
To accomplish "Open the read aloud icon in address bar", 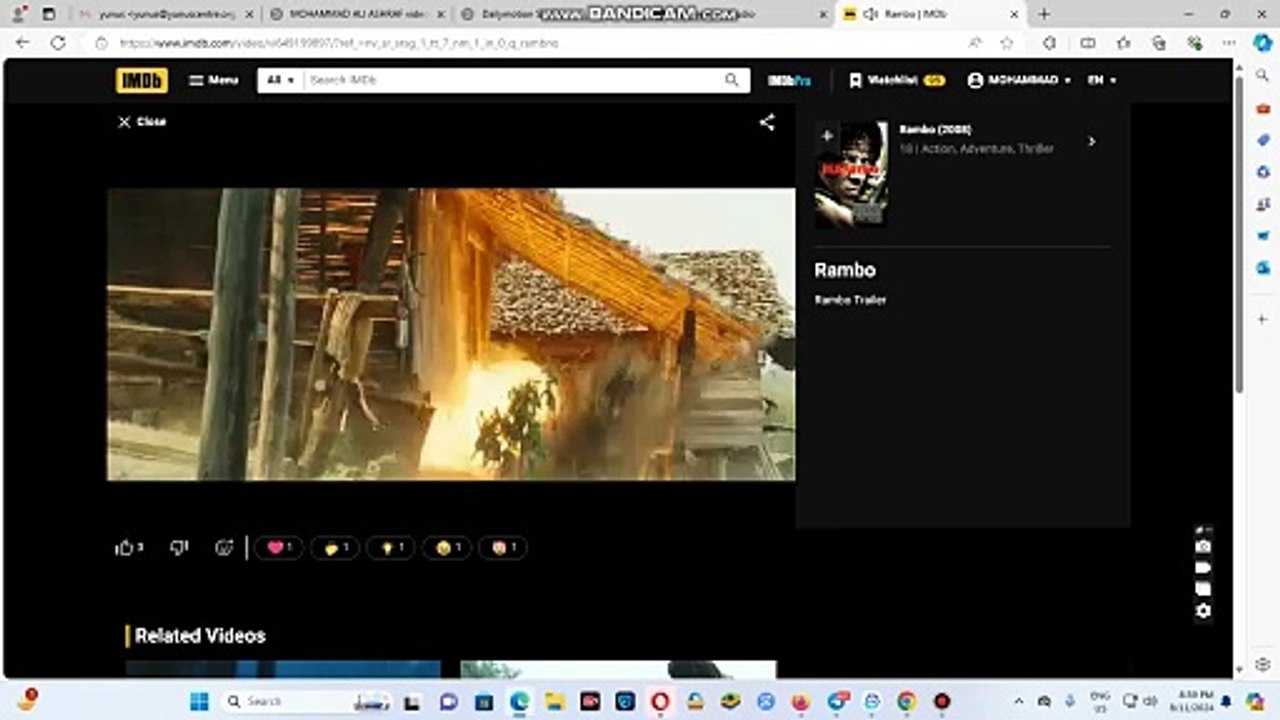I will [975, 43].
